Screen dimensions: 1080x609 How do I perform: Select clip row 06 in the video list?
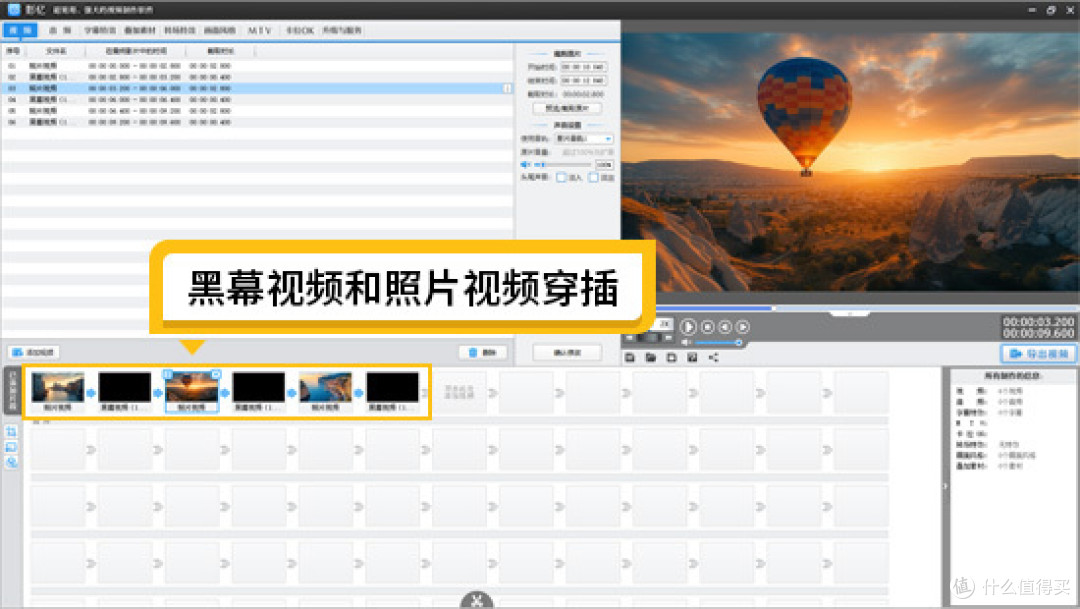pyautogui.click(x=256, y=122)
